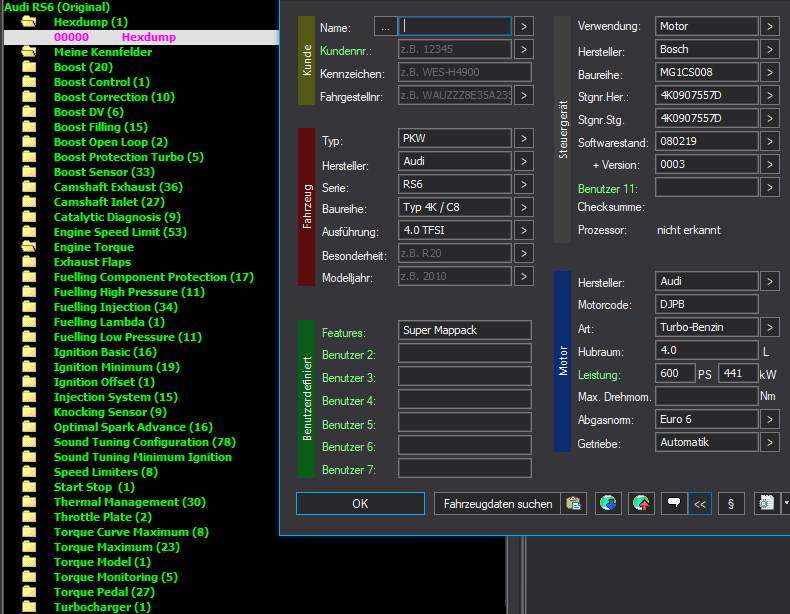Click the notepad settings icon at bottom right
The height and width of the screenshot is (614, 790).
tap(767, 503)
